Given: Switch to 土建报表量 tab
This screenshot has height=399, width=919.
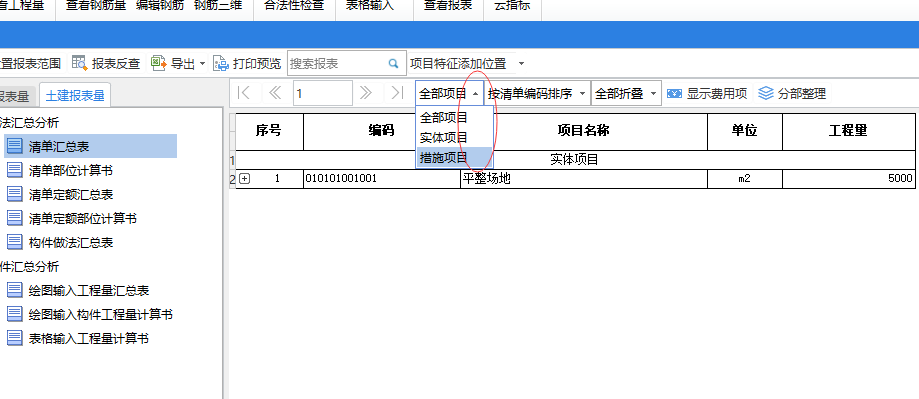Looking at the screenshot, I should point(75,96).
